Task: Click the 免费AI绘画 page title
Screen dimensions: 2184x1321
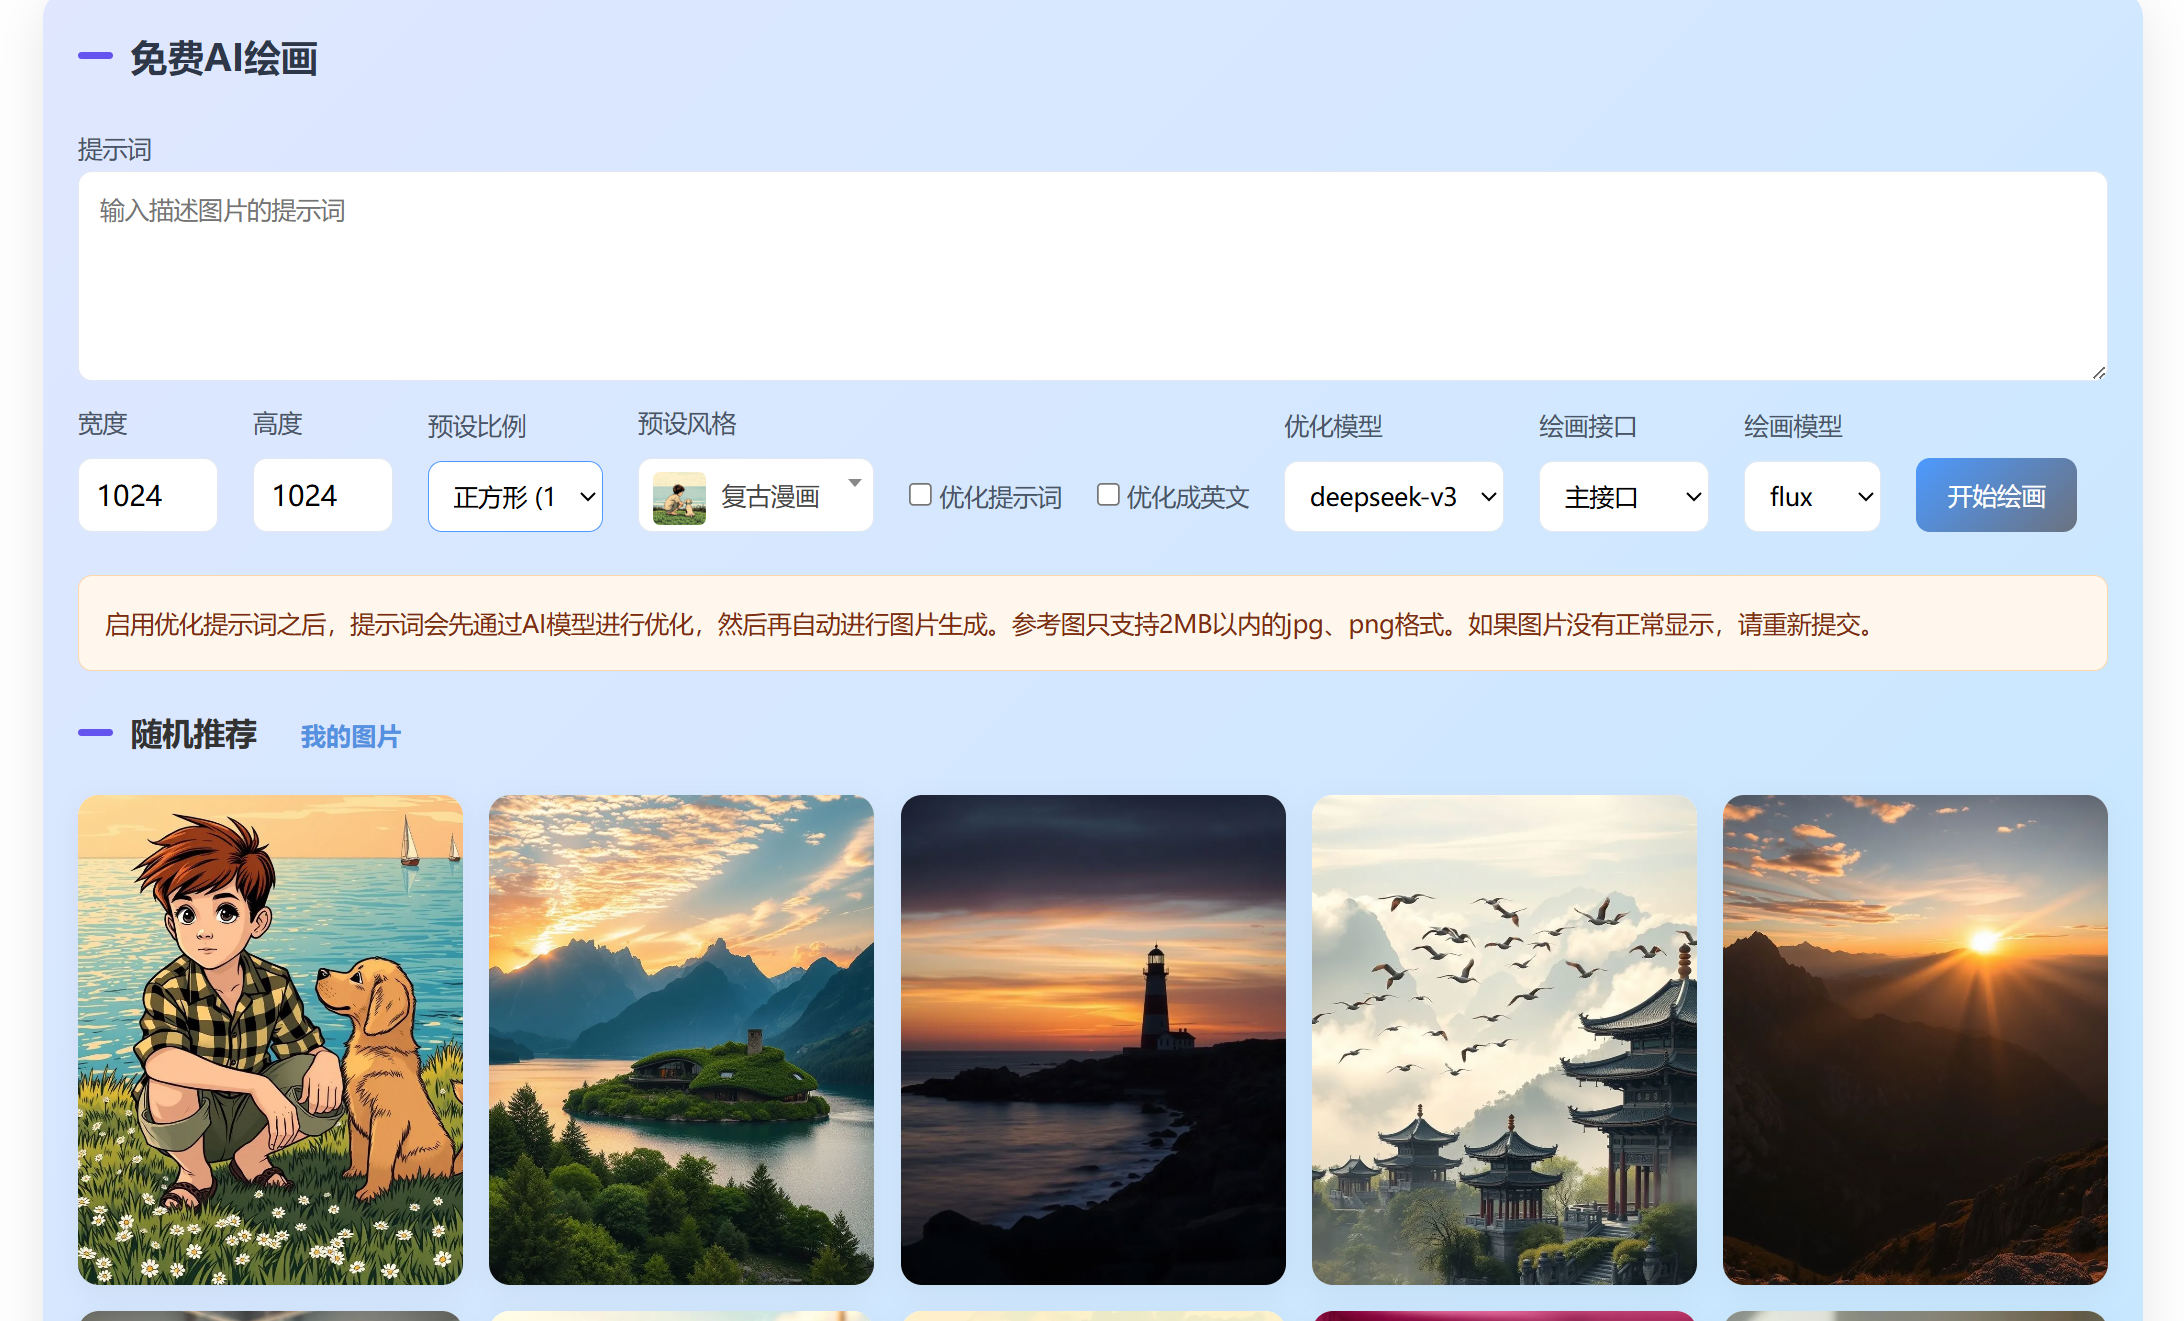Action: pos(224,58)
